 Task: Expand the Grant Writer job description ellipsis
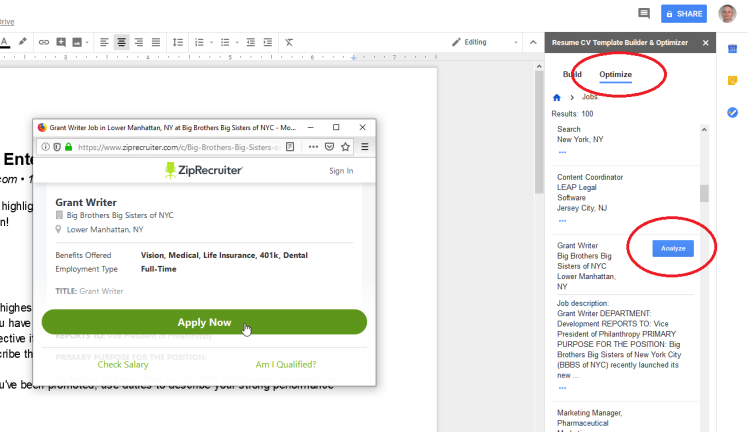[562, 388]
